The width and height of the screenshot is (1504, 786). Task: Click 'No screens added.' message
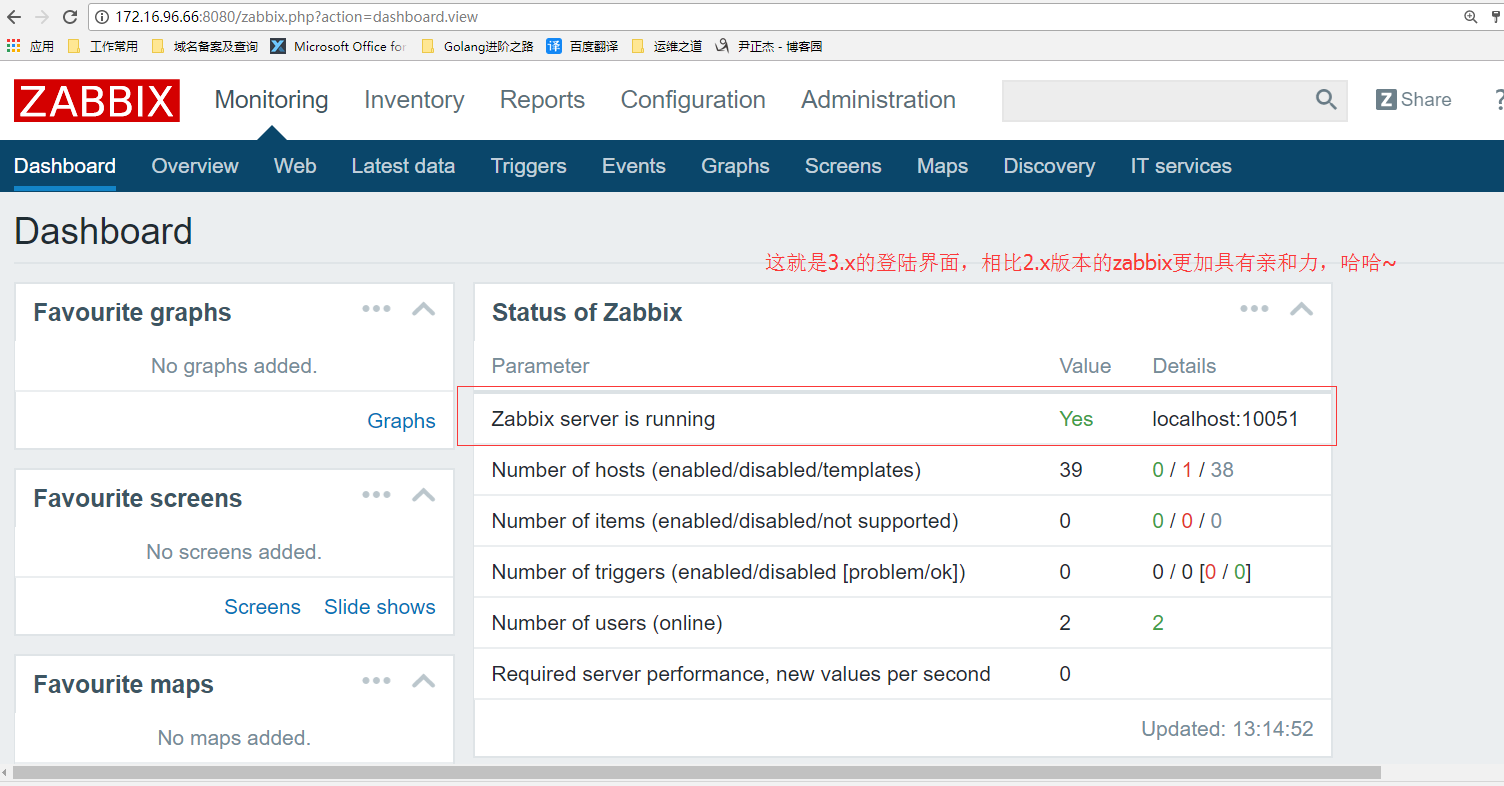point(234,552)
